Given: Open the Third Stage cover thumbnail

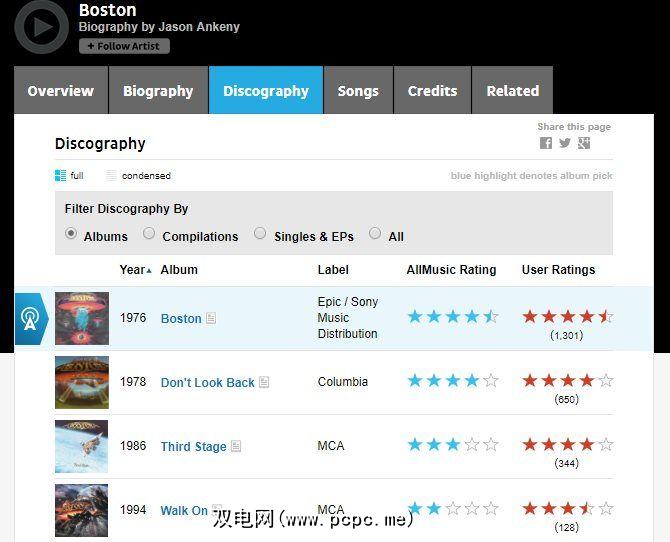Looking at the screenshot, I should pyautogui.click(x=82, y=446).
